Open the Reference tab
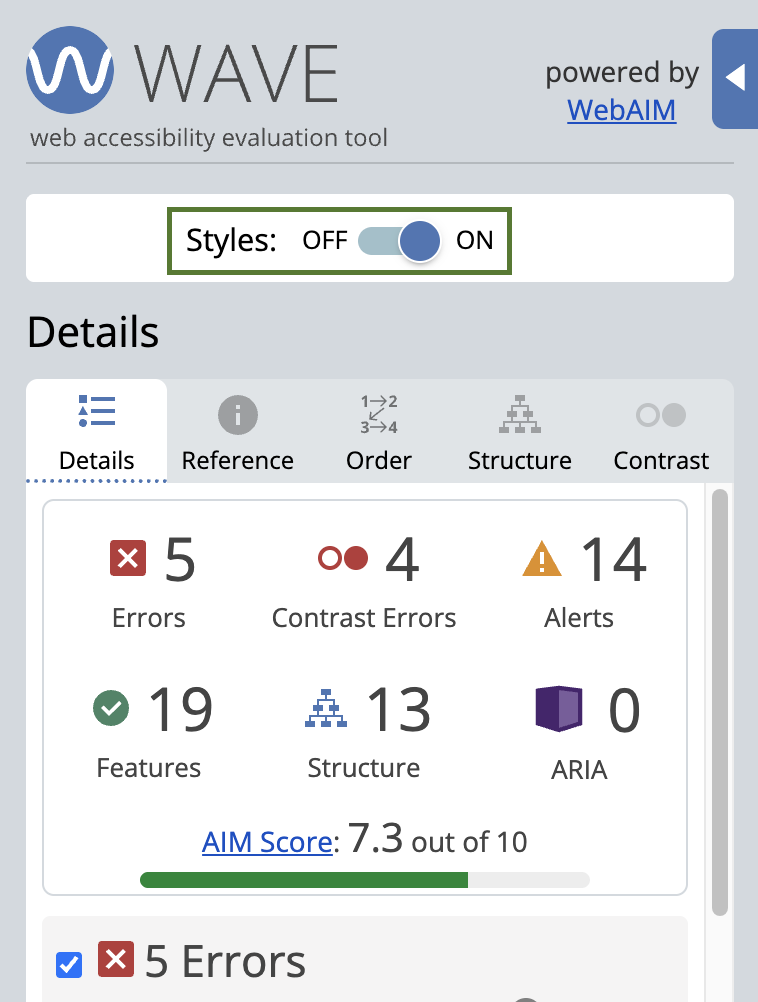 (237, 432)
